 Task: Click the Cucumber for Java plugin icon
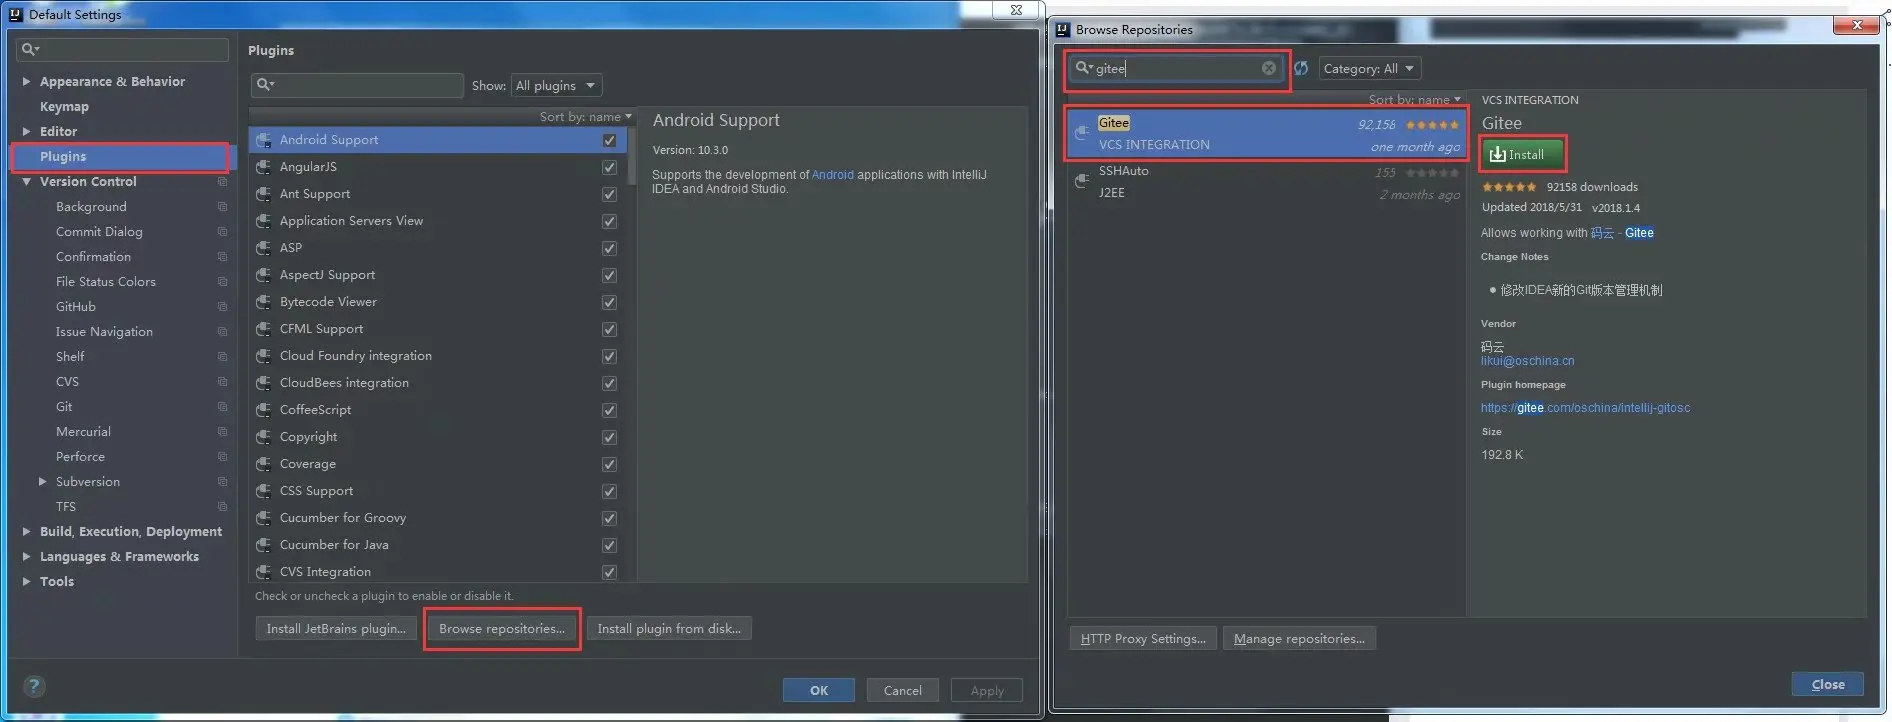coord(264,545)
